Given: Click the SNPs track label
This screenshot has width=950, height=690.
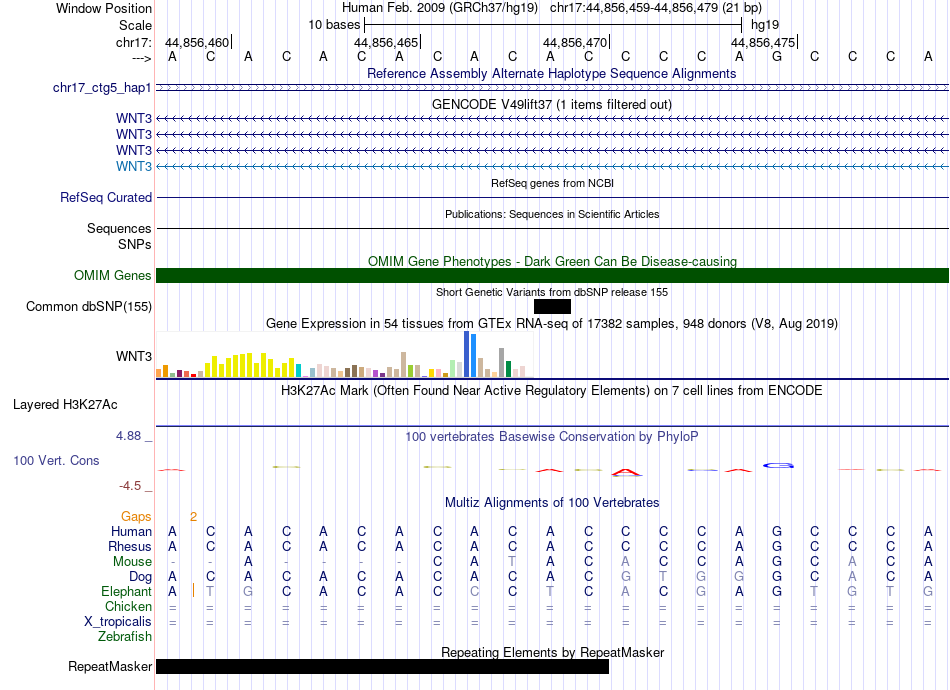Looking at the screenshot, I should [135, 244].
